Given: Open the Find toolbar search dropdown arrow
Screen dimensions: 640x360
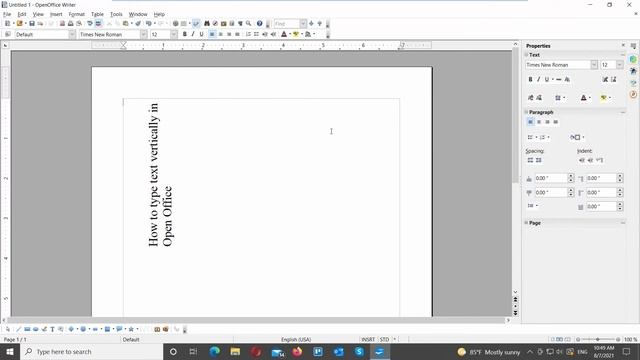Looking at the screenshot, I should pos(303,24).
